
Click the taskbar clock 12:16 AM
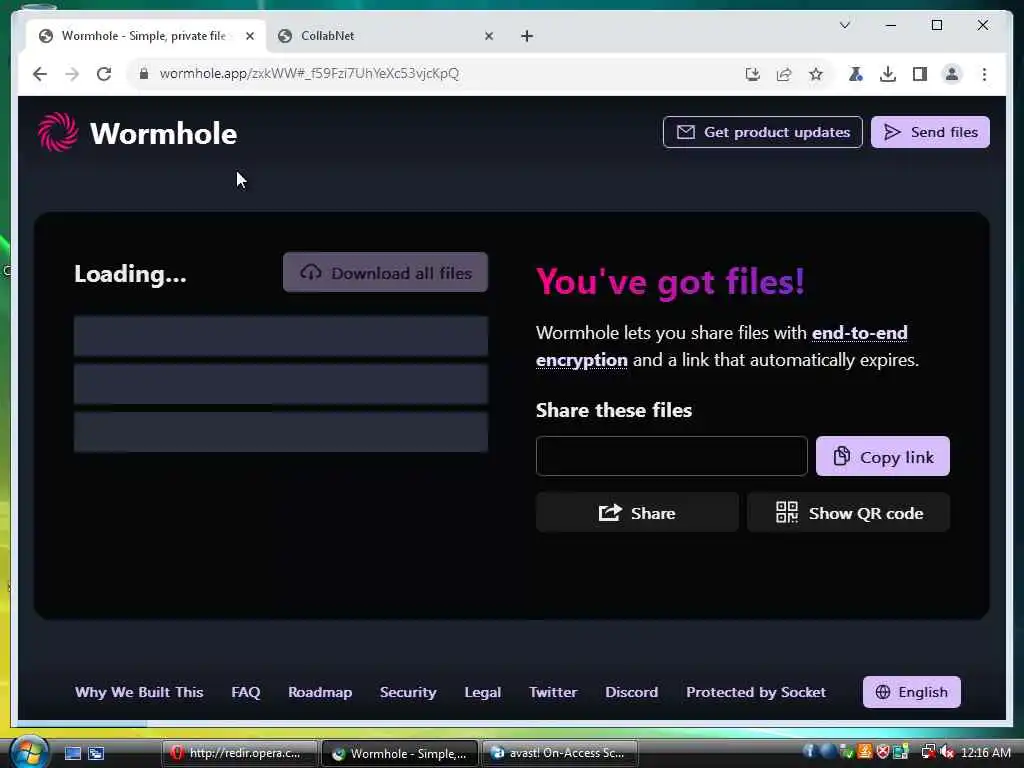(x=985, y=752)
